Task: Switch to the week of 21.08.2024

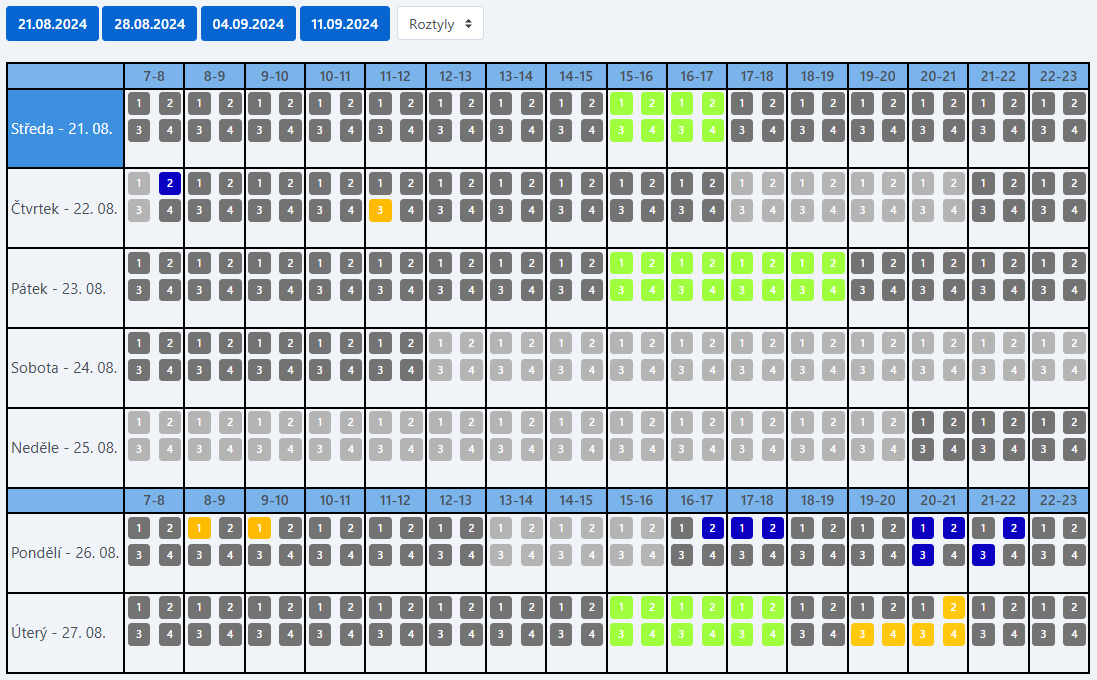Action: point(52,24)
